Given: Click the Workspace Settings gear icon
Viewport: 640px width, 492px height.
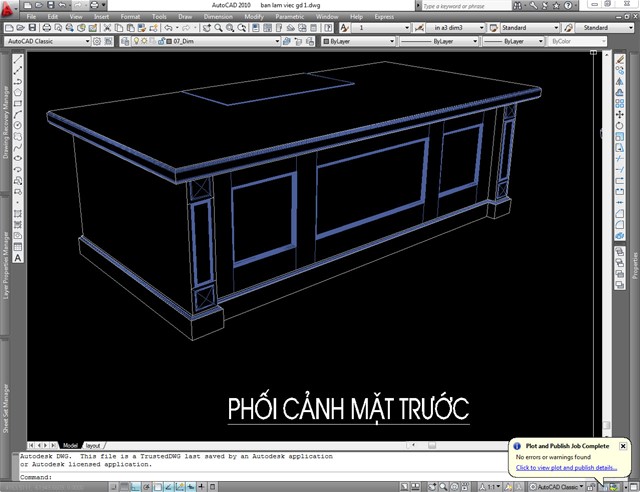Looking at the screenshot, I should click(97, 41).
